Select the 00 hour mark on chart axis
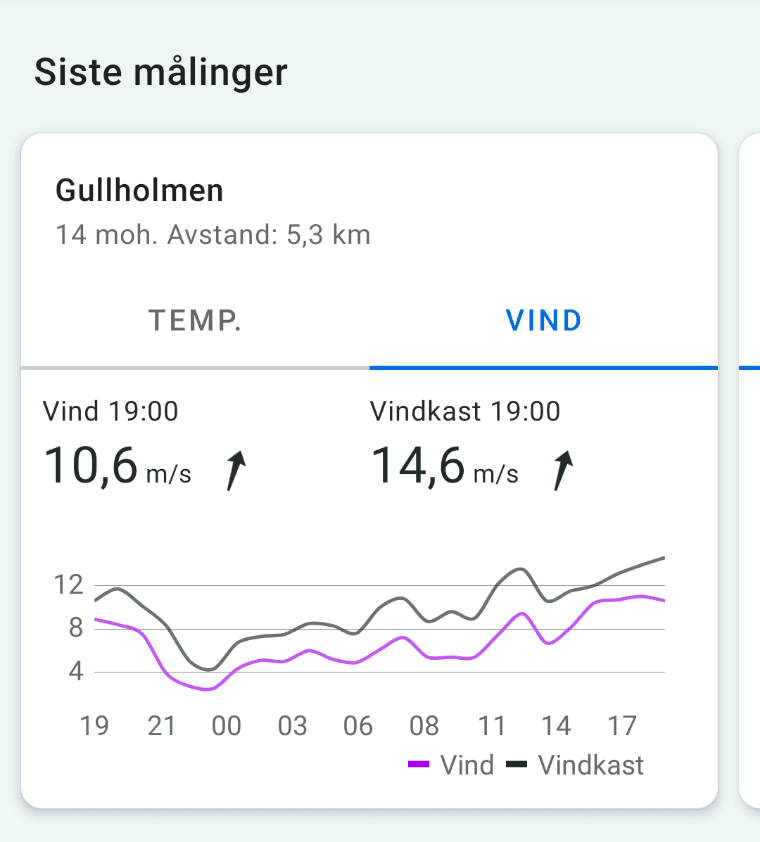Screen dimensions: 760x842 click(226, 726)
